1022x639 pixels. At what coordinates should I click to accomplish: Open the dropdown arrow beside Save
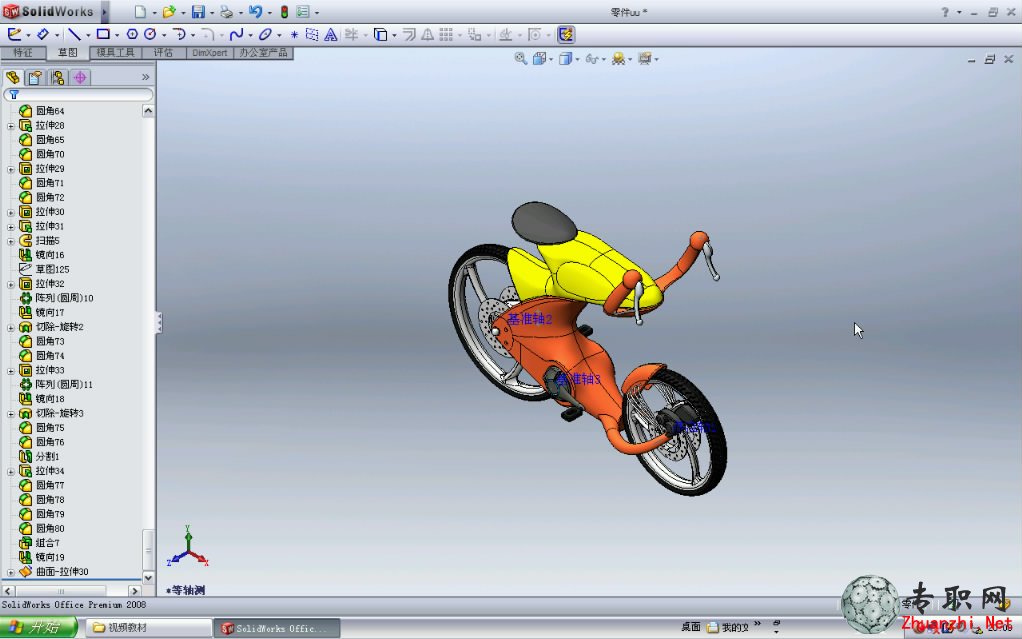[212, 12]
